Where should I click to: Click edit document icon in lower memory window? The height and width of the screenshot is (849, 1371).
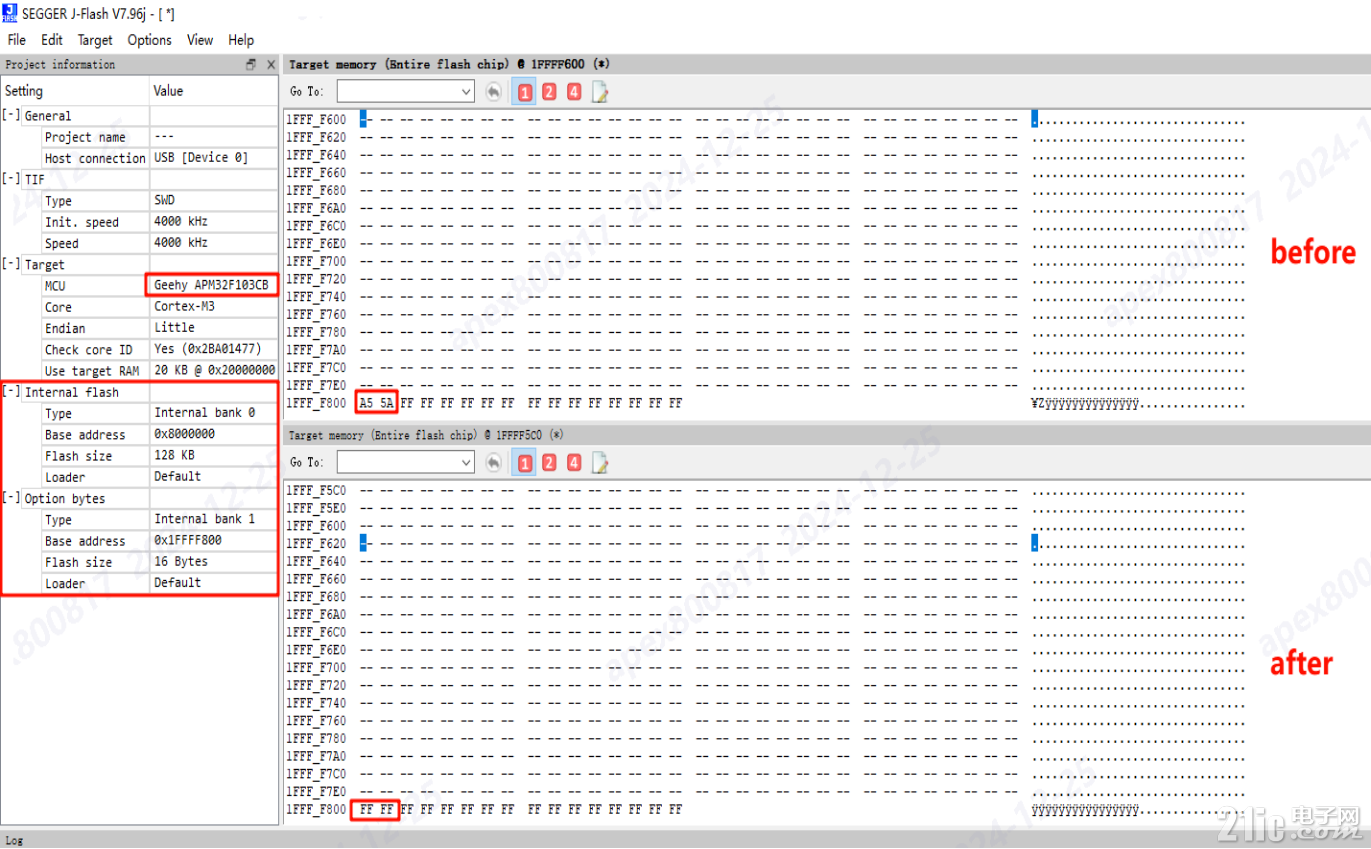click(600, 463)
